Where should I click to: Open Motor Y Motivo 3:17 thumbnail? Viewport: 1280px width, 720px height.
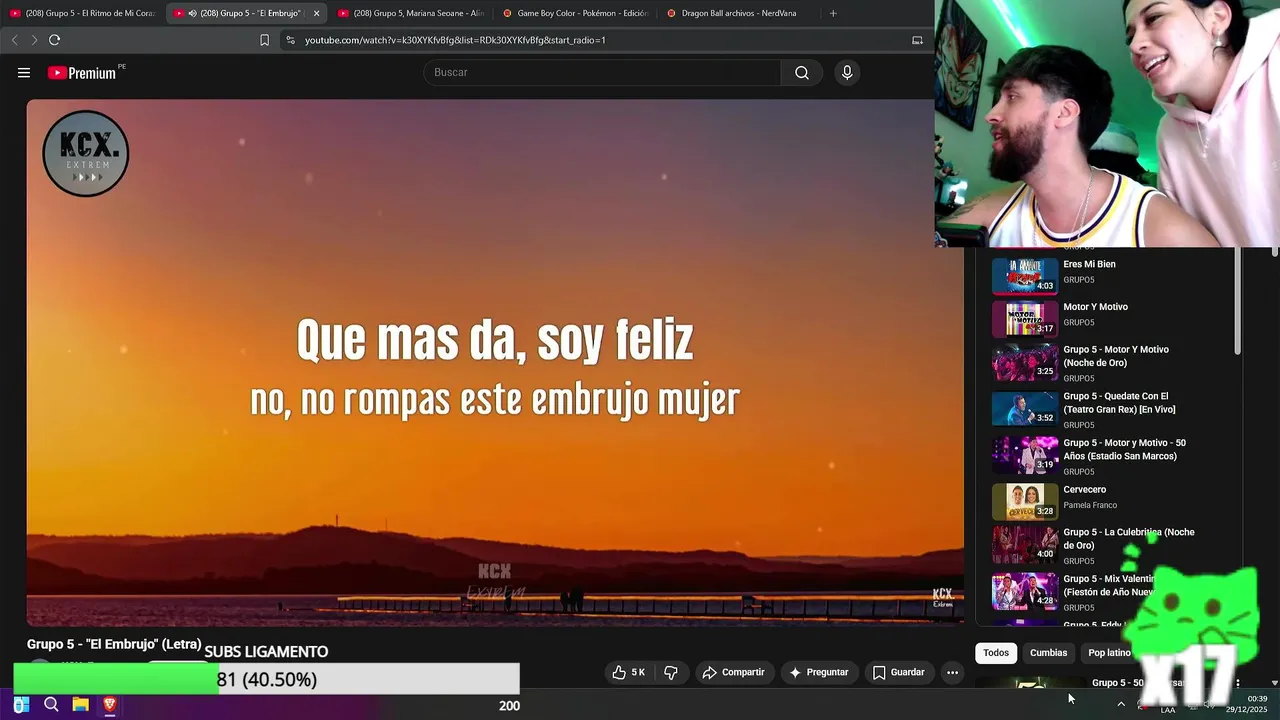tap(1025, 319)
